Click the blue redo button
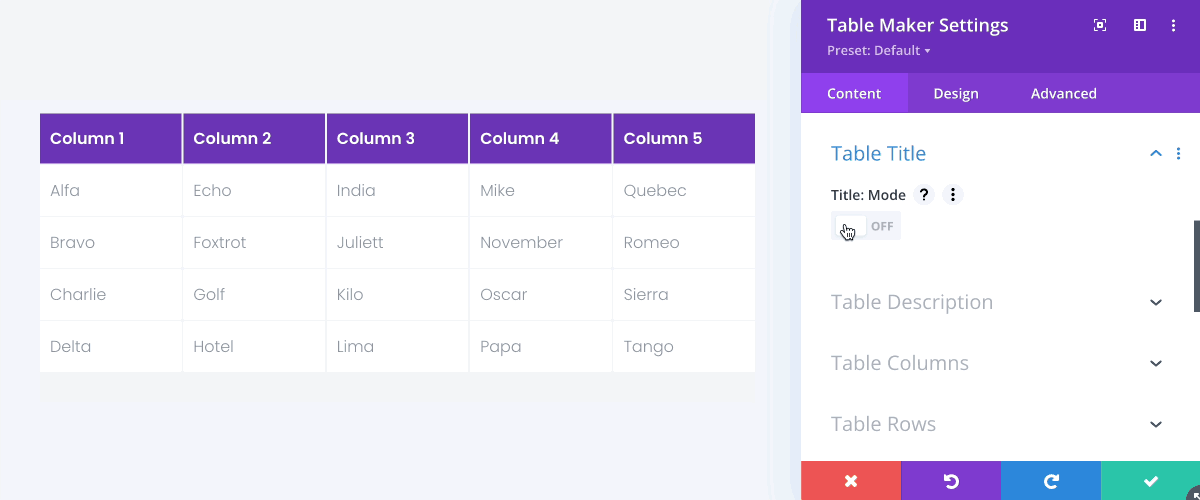 pyautogui.click(x=1051, y=481)
